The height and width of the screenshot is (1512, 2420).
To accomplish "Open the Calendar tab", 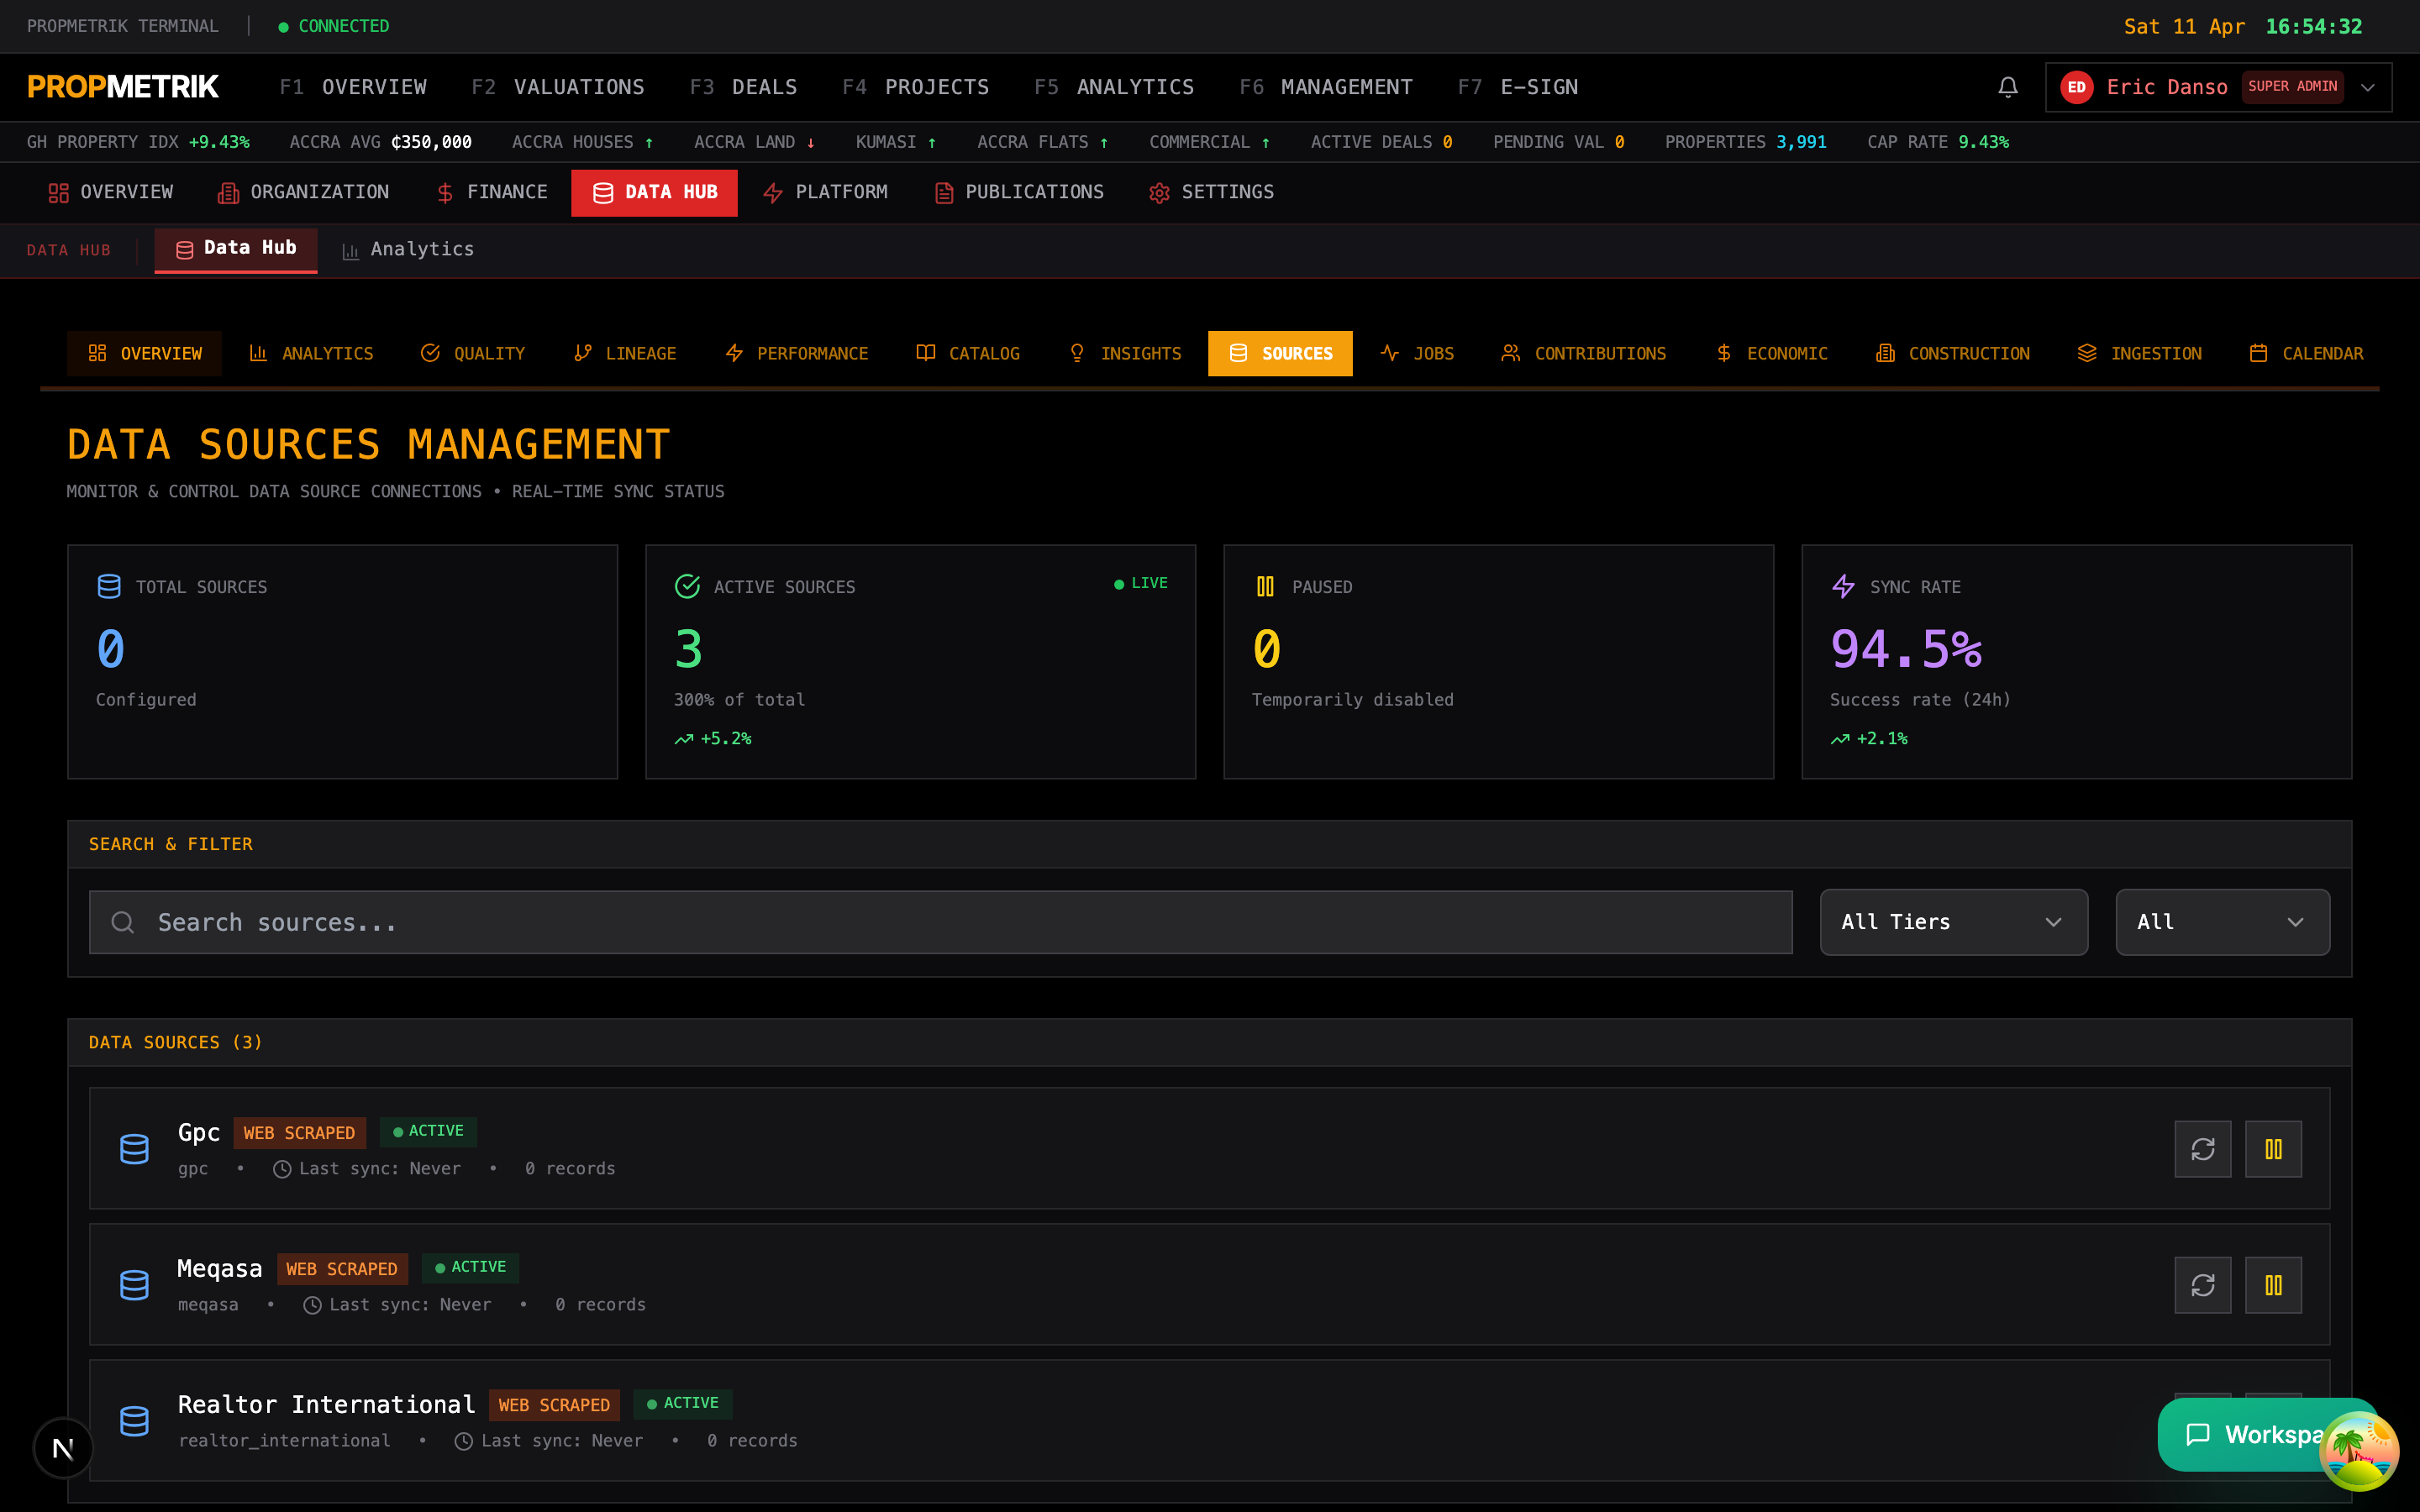I will 2305,354.
